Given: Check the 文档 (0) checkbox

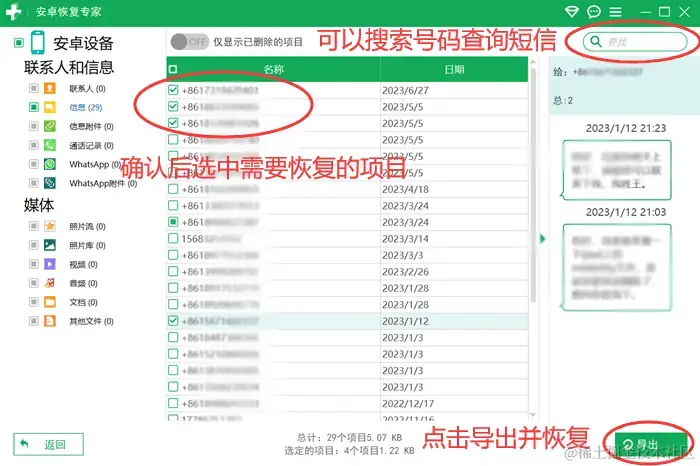Looking at the screenshot, I should (x=33, y=302).
